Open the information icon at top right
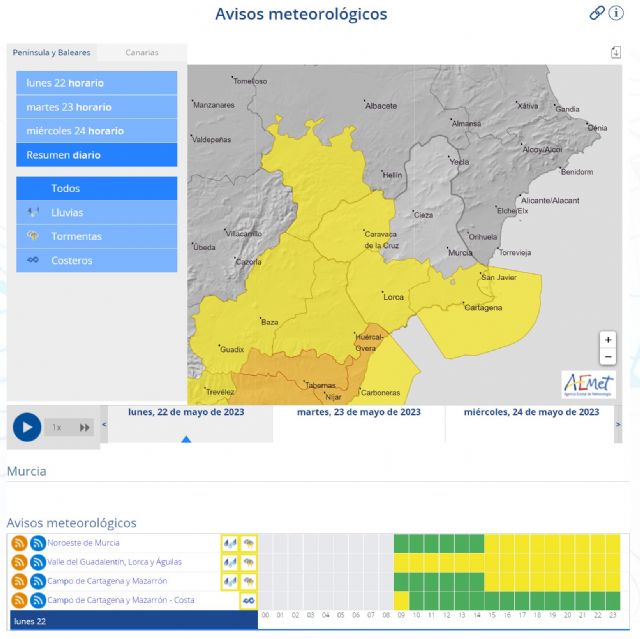The width and height of the screenshot is (640, 639). [616, 13]
